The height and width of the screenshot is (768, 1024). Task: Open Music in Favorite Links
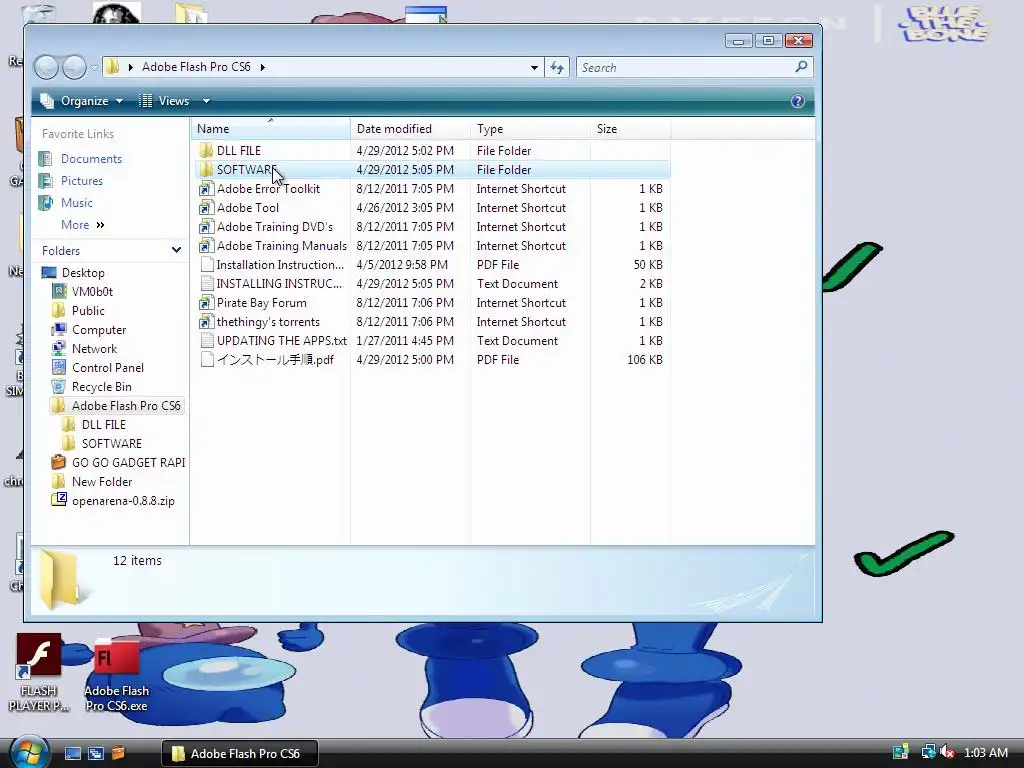pos(76,203)
